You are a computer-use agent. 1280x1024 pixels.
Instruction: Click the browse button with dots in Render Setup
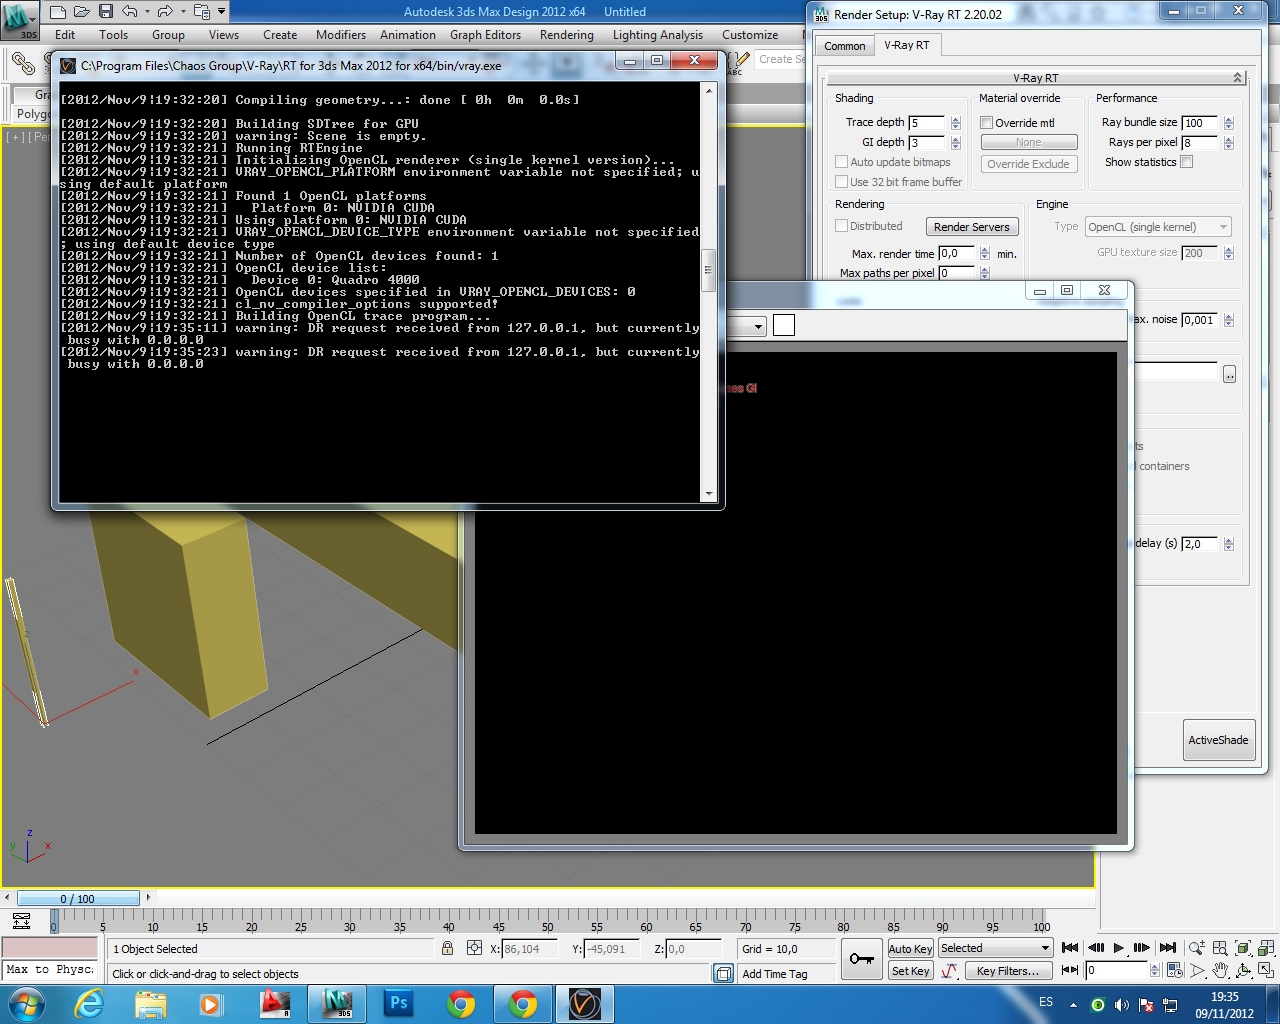(1229, 374)
